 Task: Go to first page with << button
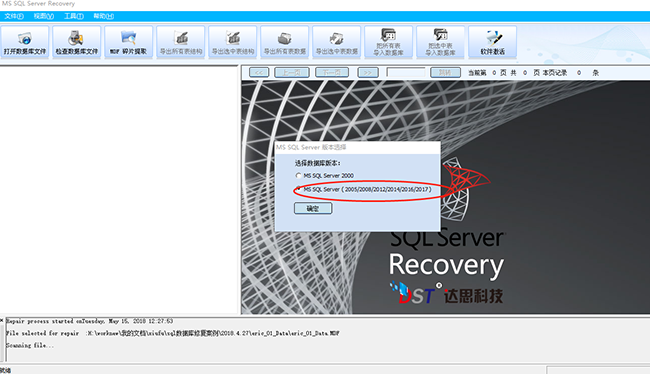pyautogui.click(x=259, y=73)
